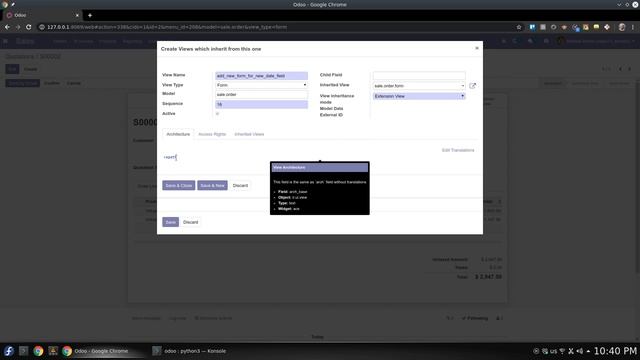Click the site info icon in address bar
This screenshot has height=360, width=640.
pos(42,27)
